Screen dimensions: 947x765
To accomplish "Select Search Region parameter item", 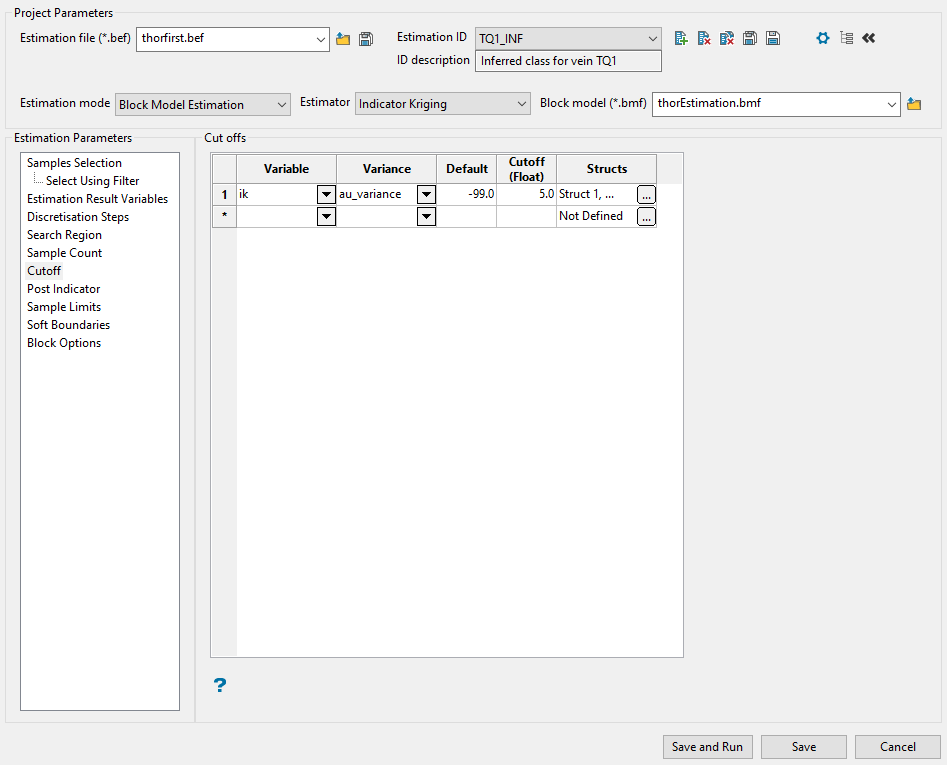I will pyautogui.click(x=64, y=235).
